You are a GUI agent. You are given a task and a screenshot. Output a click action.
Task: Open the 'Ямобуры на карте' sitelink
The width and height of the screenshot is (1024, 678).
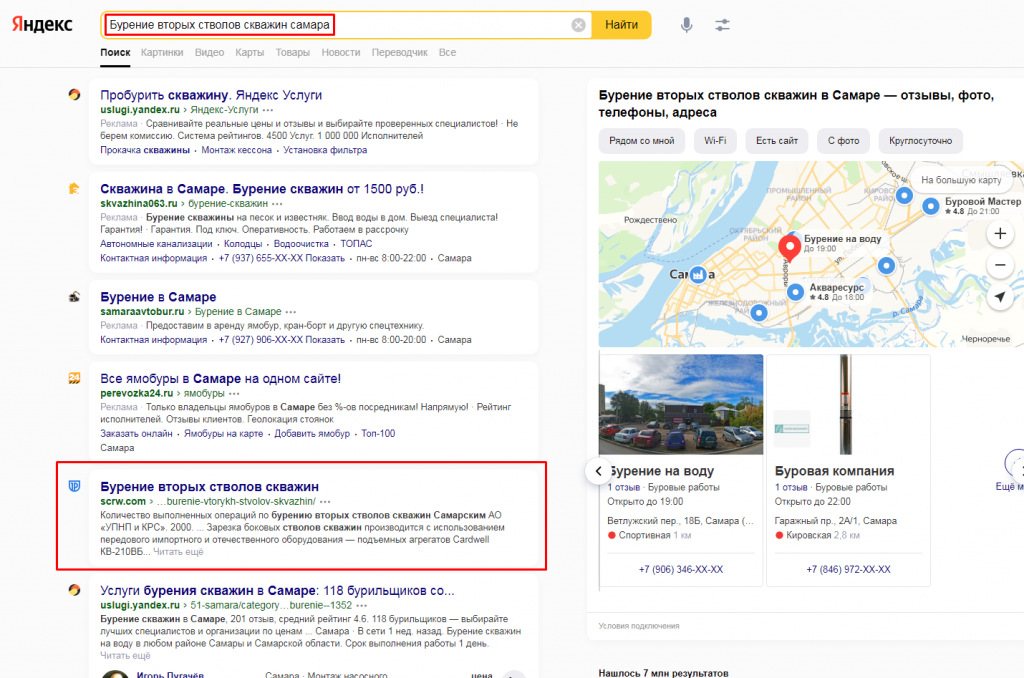coord(223,433)
